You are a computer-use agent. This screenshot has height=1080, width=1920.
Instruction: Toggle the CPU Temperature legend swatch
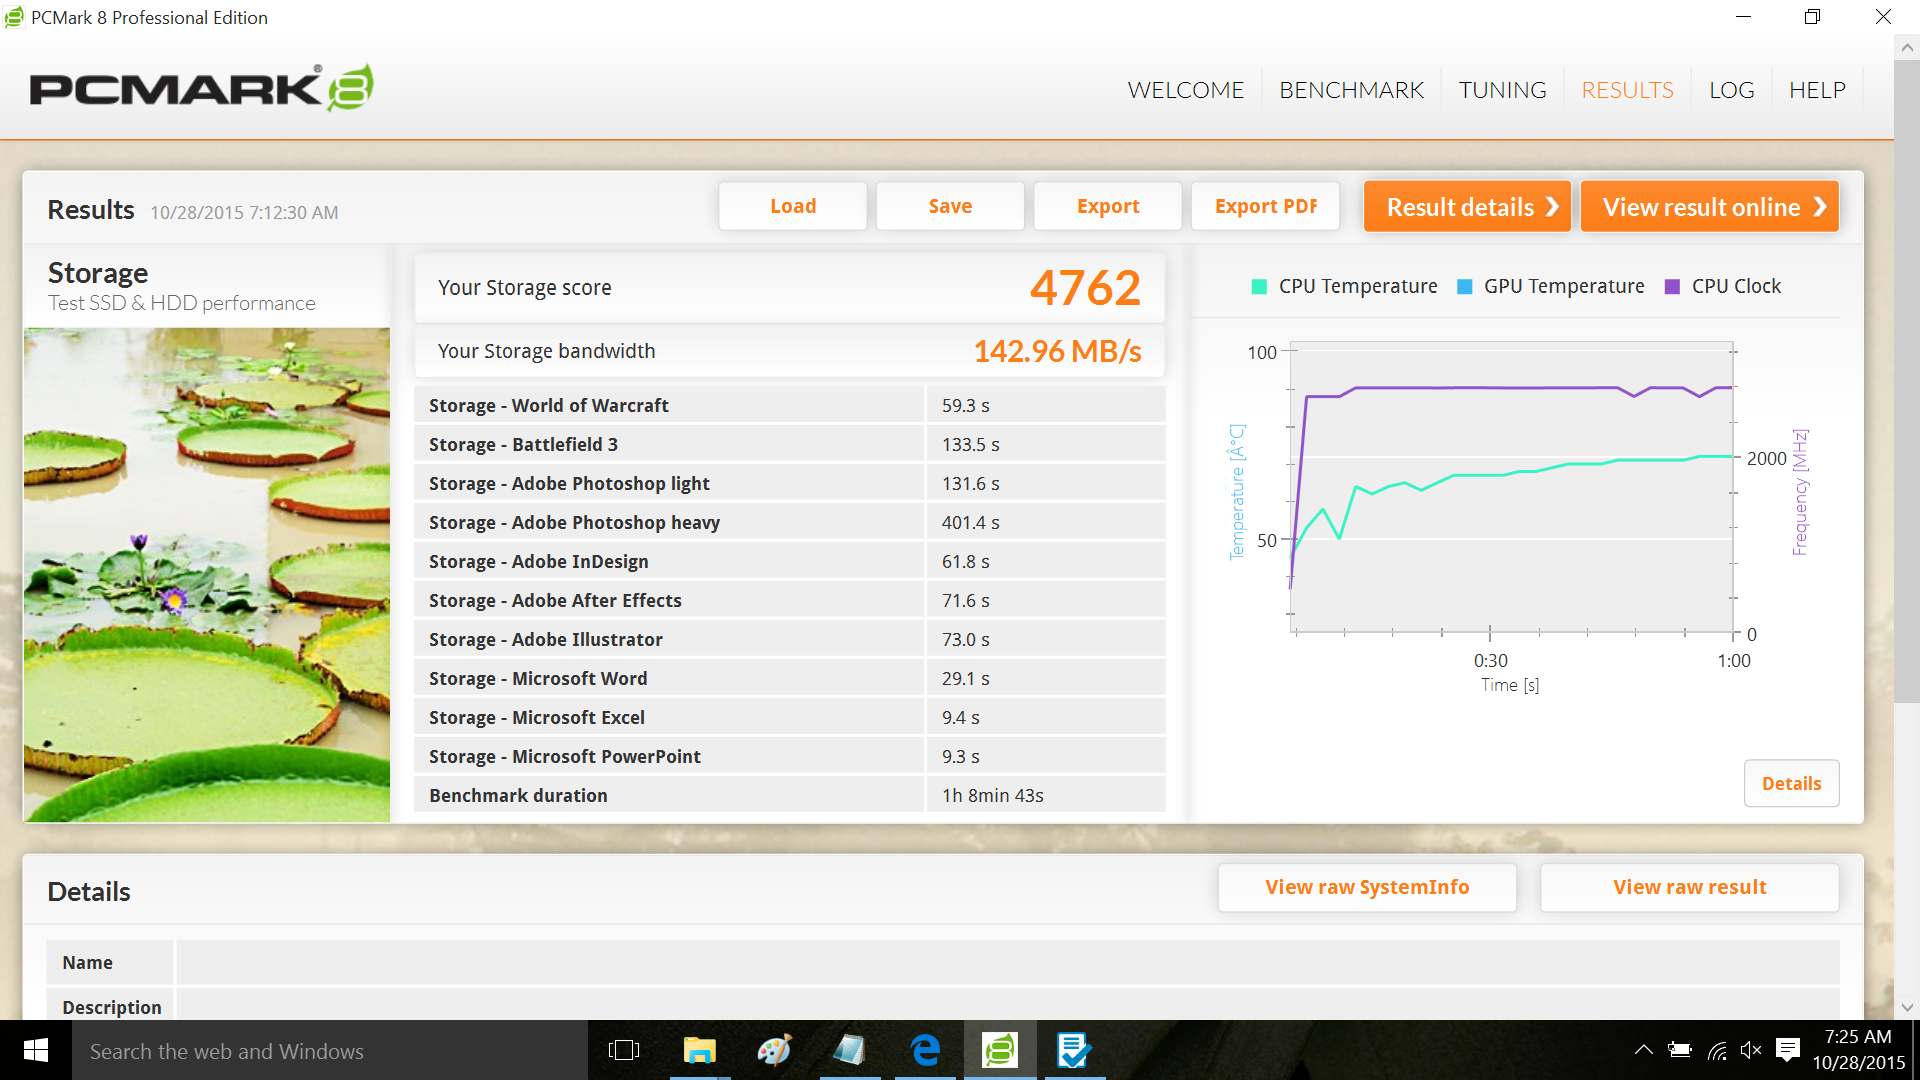[x=1259, y=287]
